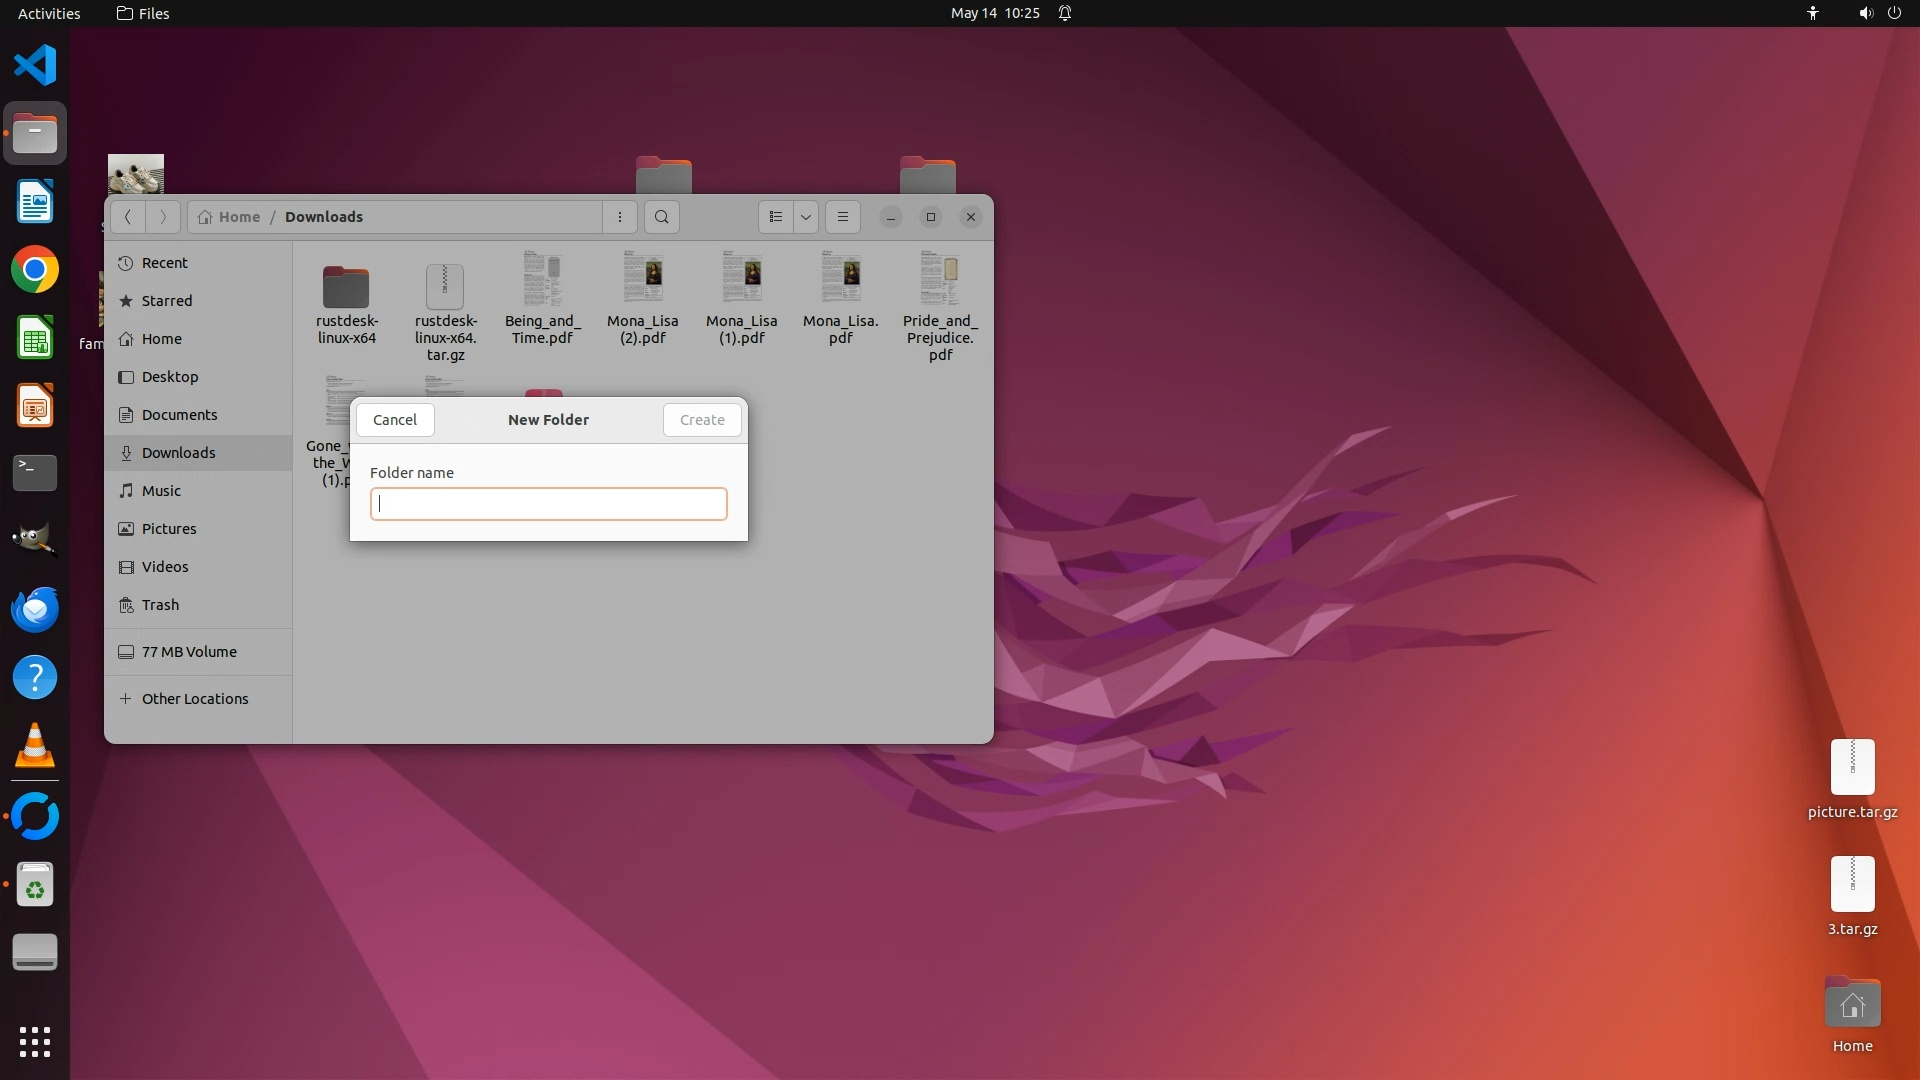Select the 77 MB Volume entry
Screen dimensions: 1920x1080
[x=188, y=652]
